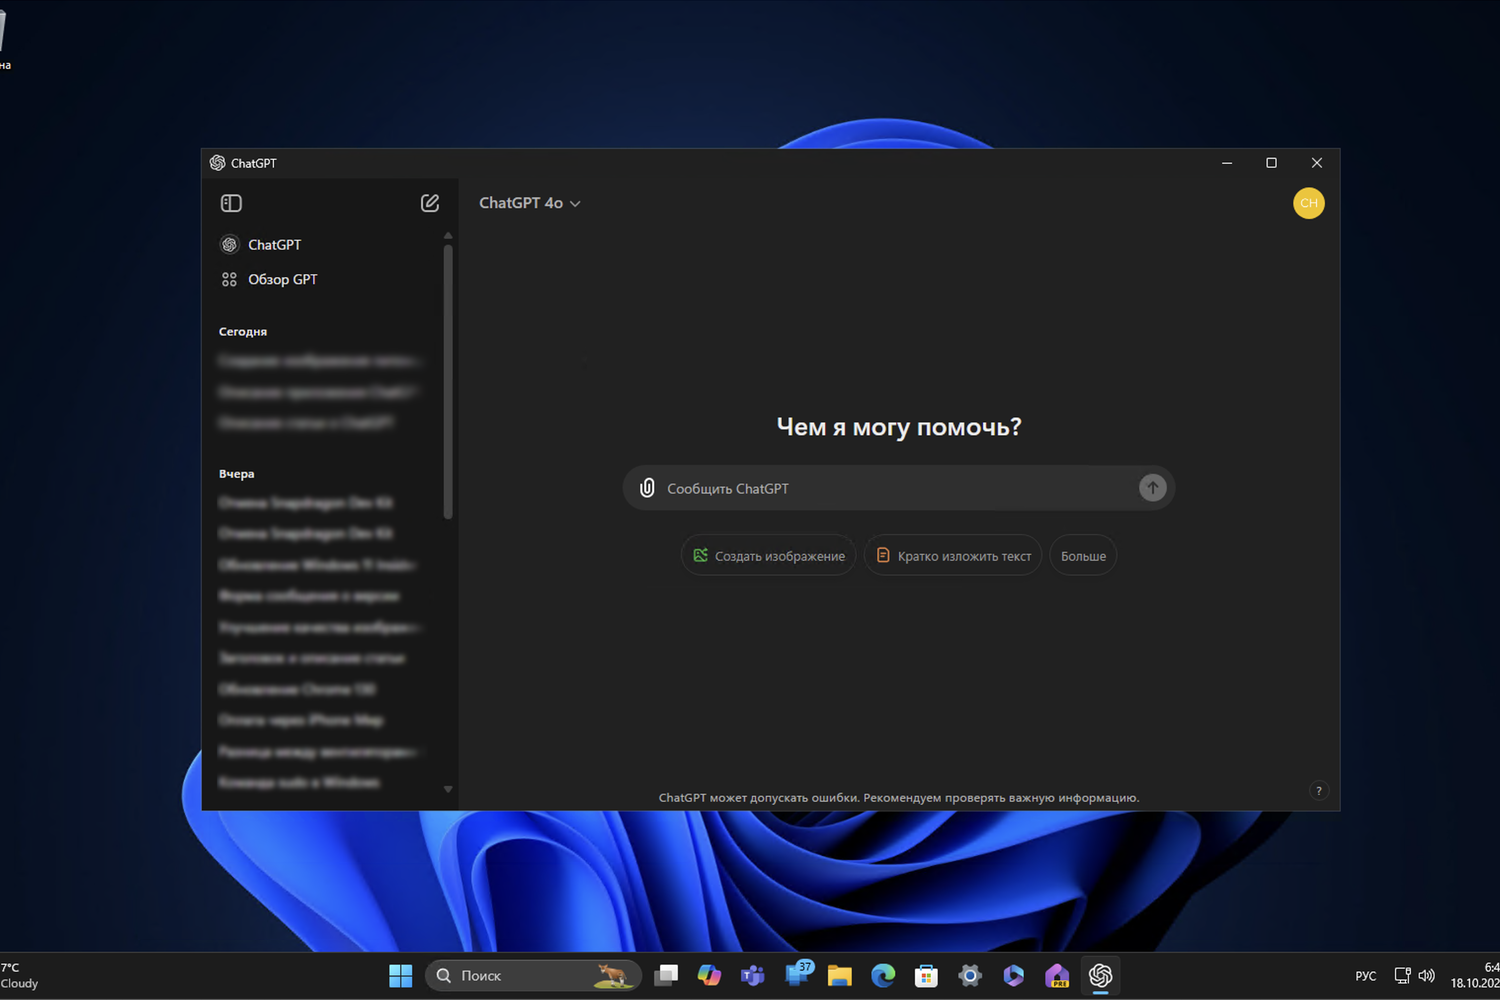The height and width of the screenshot is (1000, 1500).
Task: Click the Чем я могу помочь? heading
Action: pyautogui.click(x=899, y=427)
